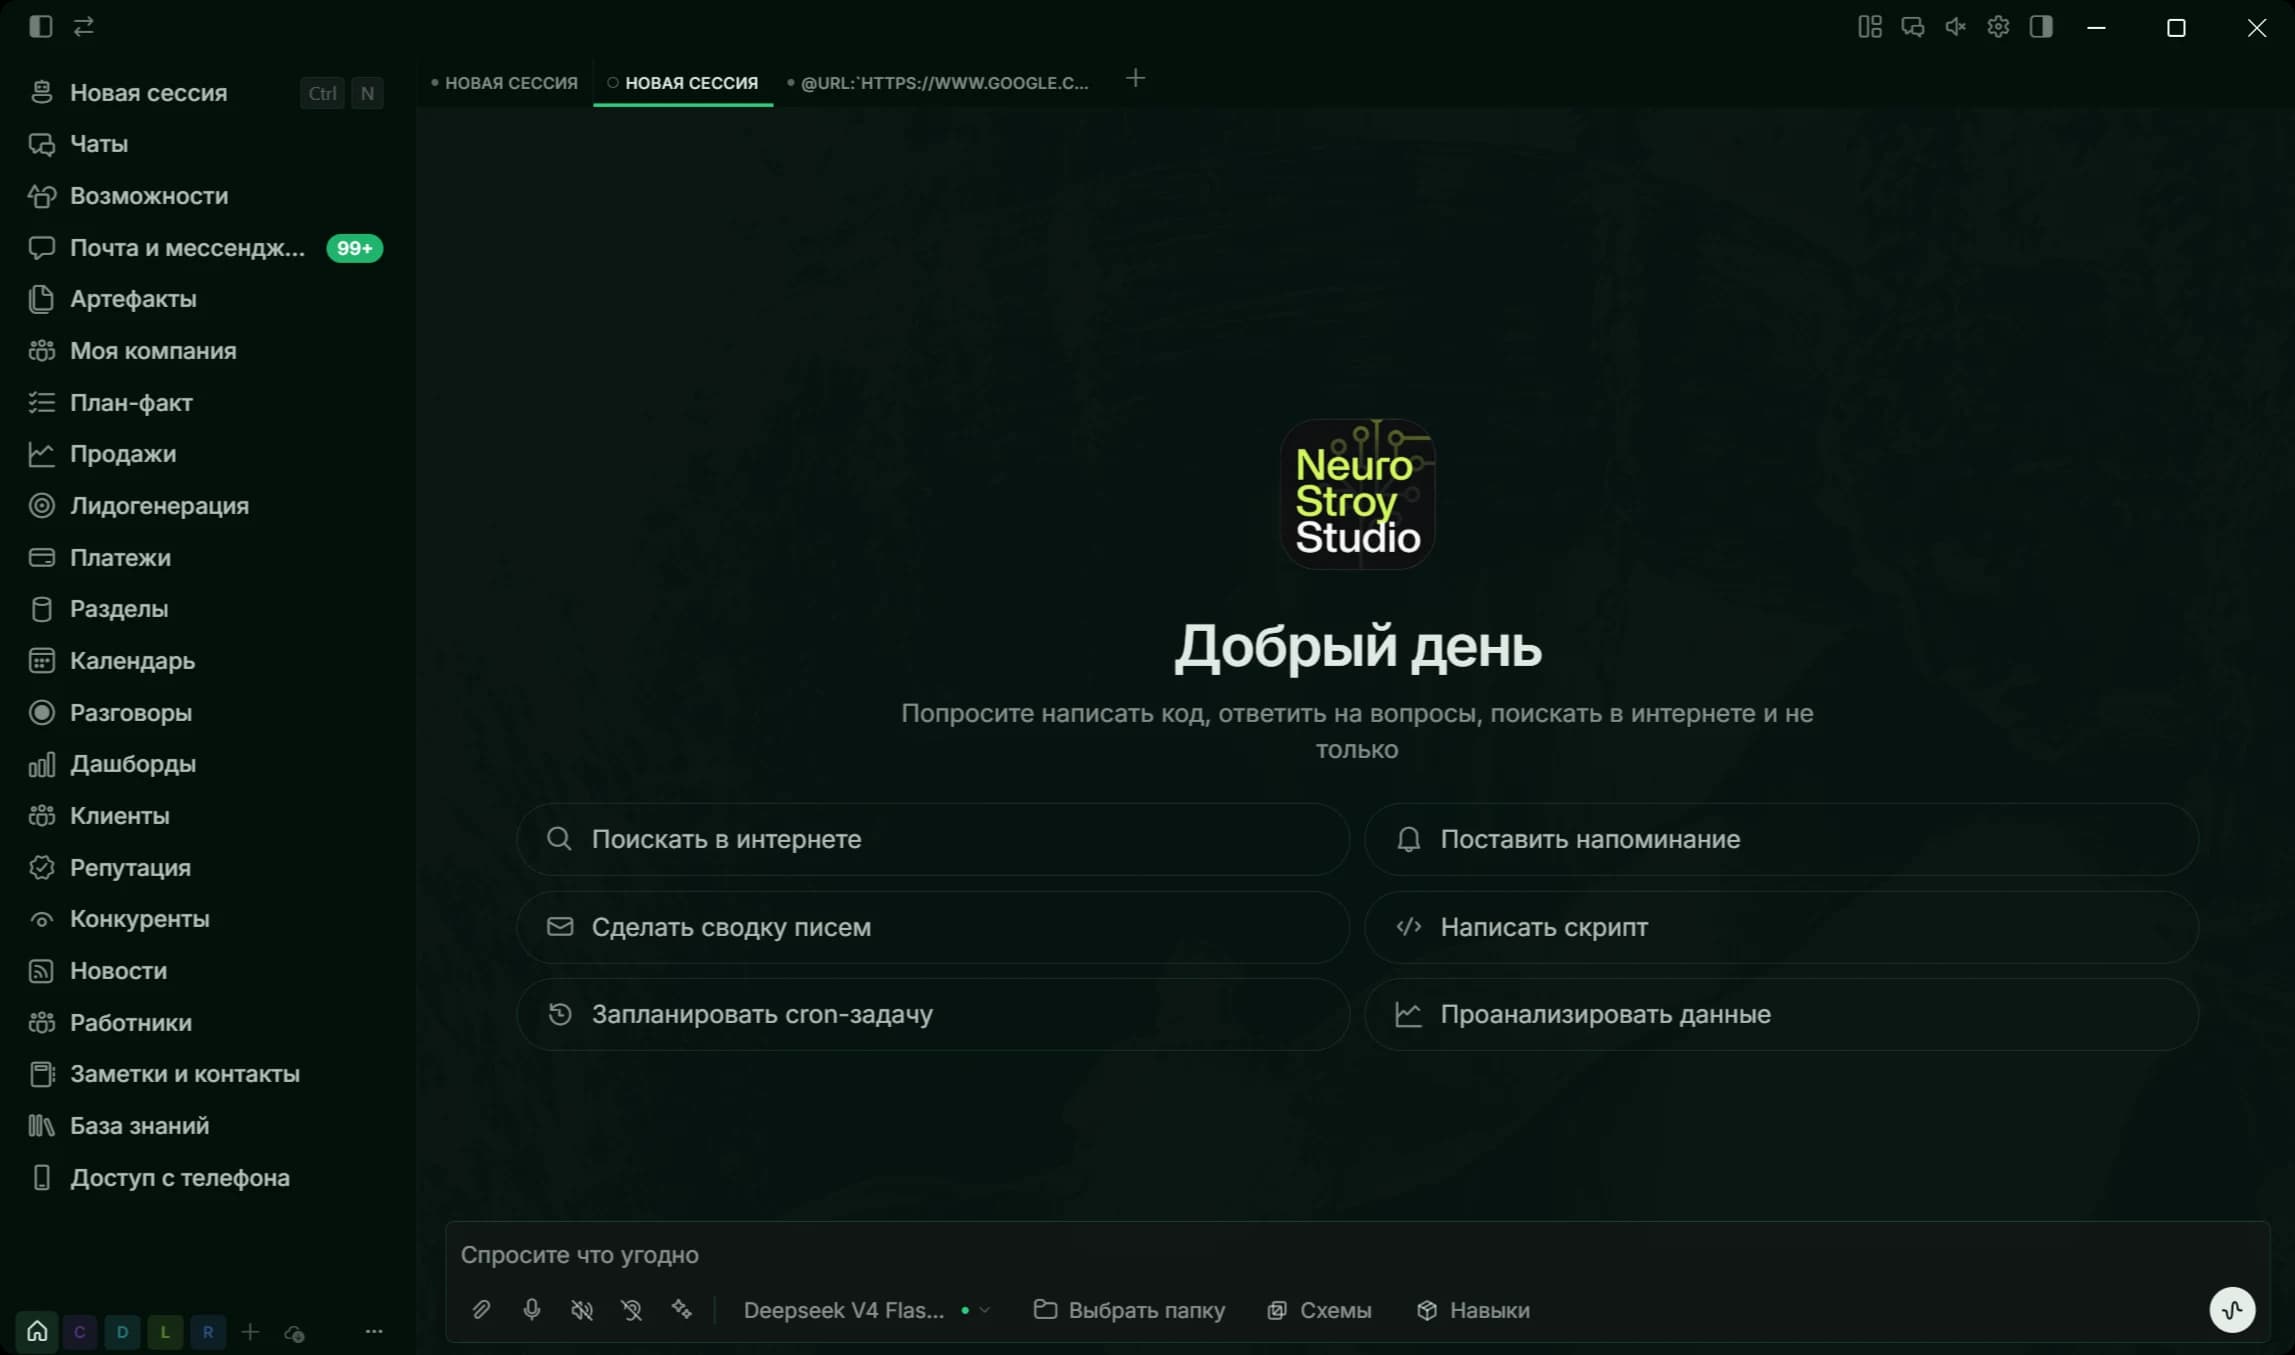Switch to workspace R
Screen dimensions: 2295x1355
(208, 1332)
